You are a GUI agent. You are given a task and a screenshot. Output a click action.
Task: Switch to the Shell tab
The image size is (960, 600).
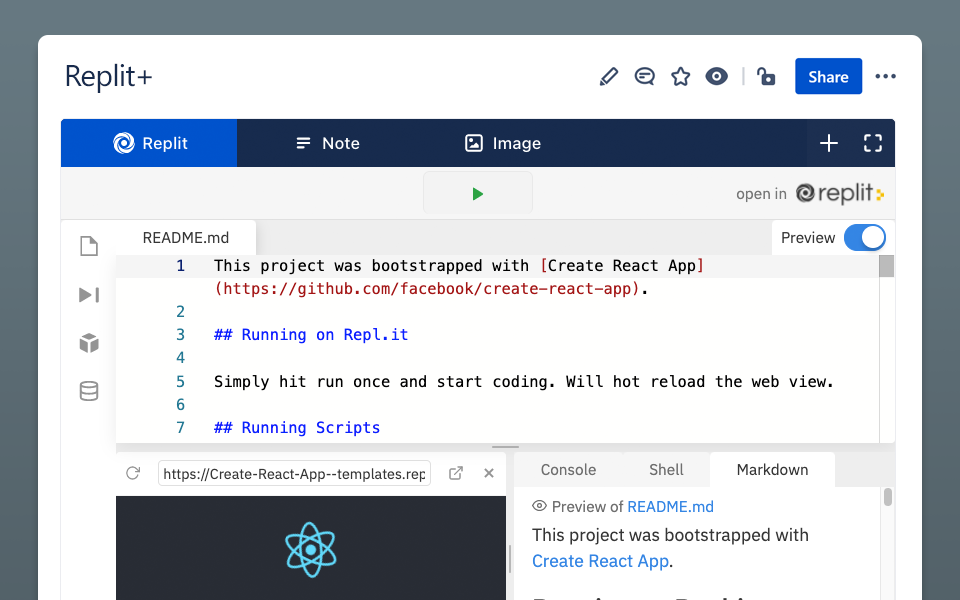tap(666, 470)
